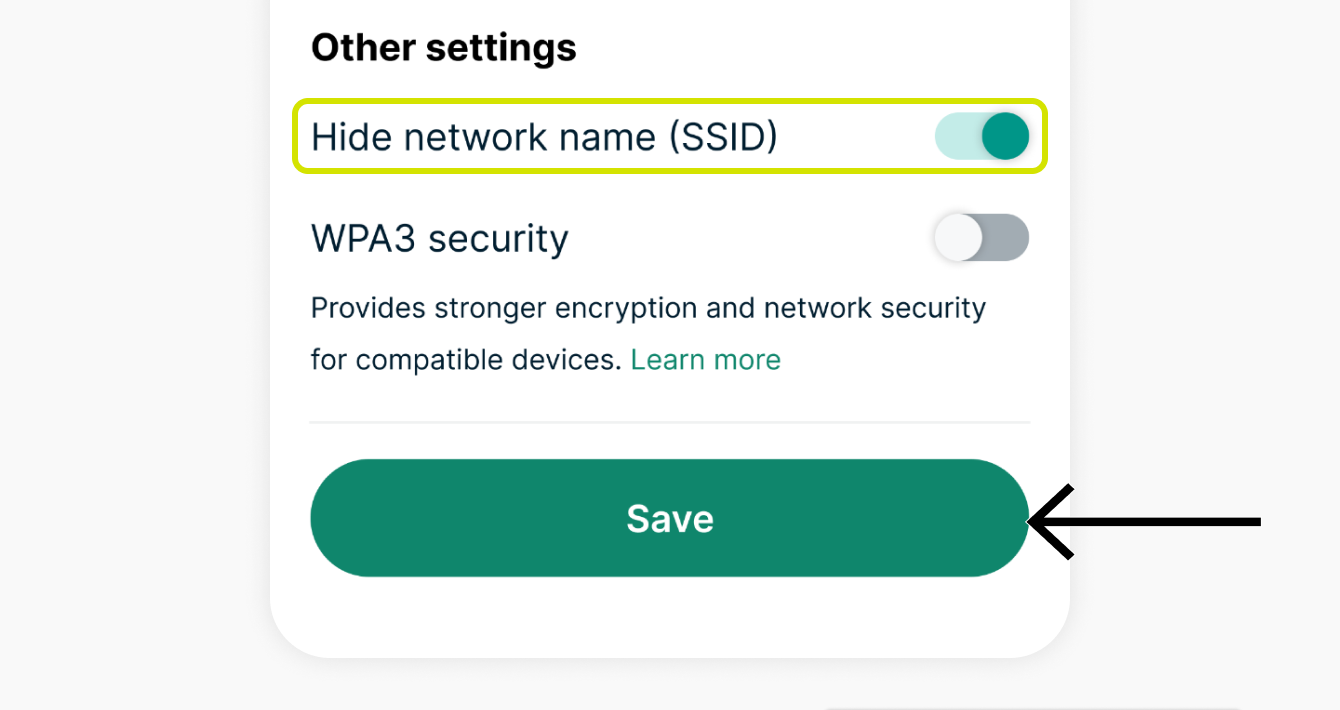Viewport: 1340px width, 710px height.
Task: Enable the WPA3 security switch
Action: point(981,238)
